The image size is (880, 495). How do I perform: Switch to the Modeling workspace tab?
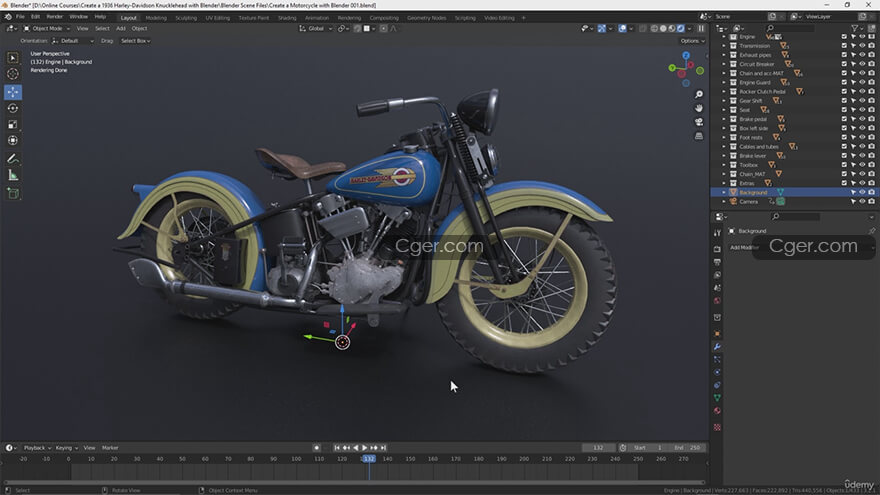click(x=156, y=18)
